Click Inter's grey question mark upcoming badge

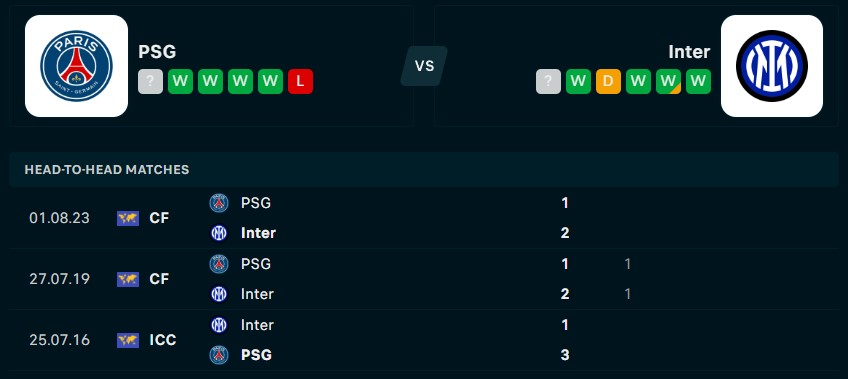coord(548,82)
